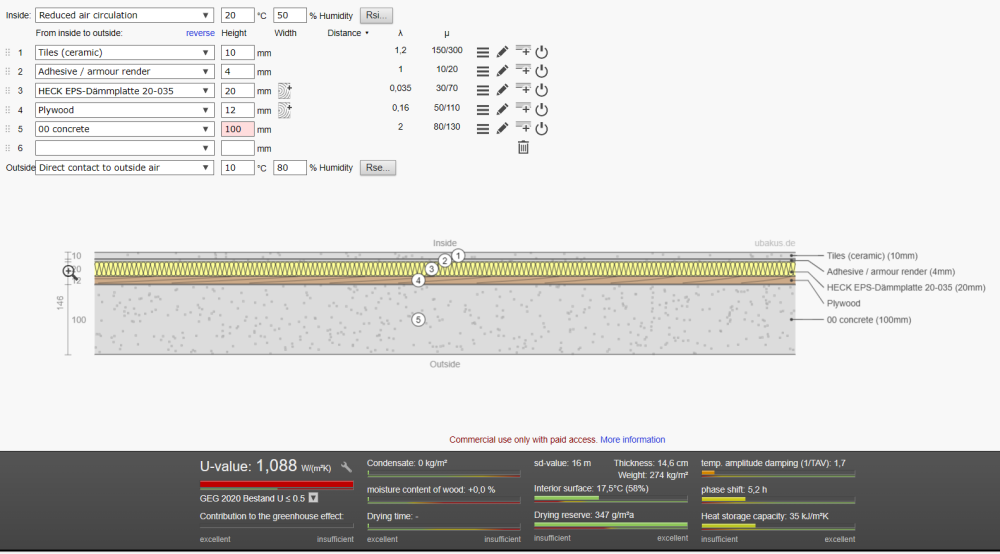Open the 'More information' link

click(633, 439)
